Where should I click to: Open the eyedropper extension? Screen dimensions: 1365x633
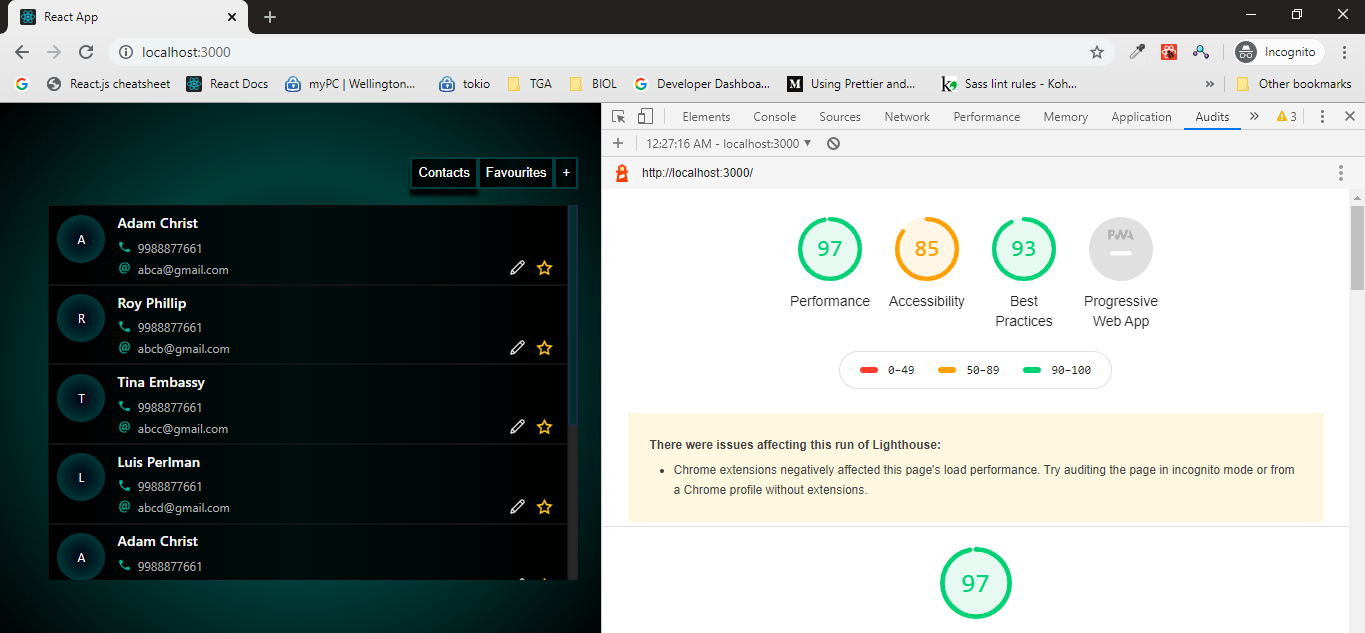coord(1137,52)
